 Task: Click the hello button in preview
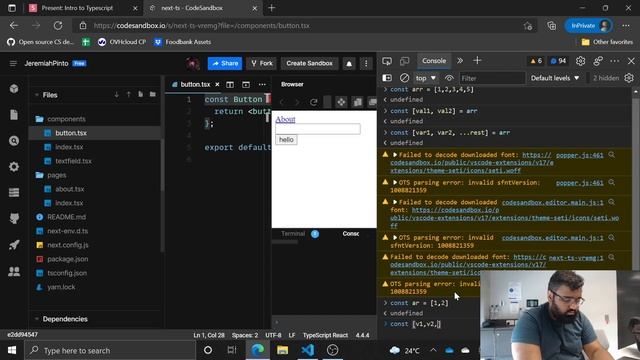tap(286, 140)
